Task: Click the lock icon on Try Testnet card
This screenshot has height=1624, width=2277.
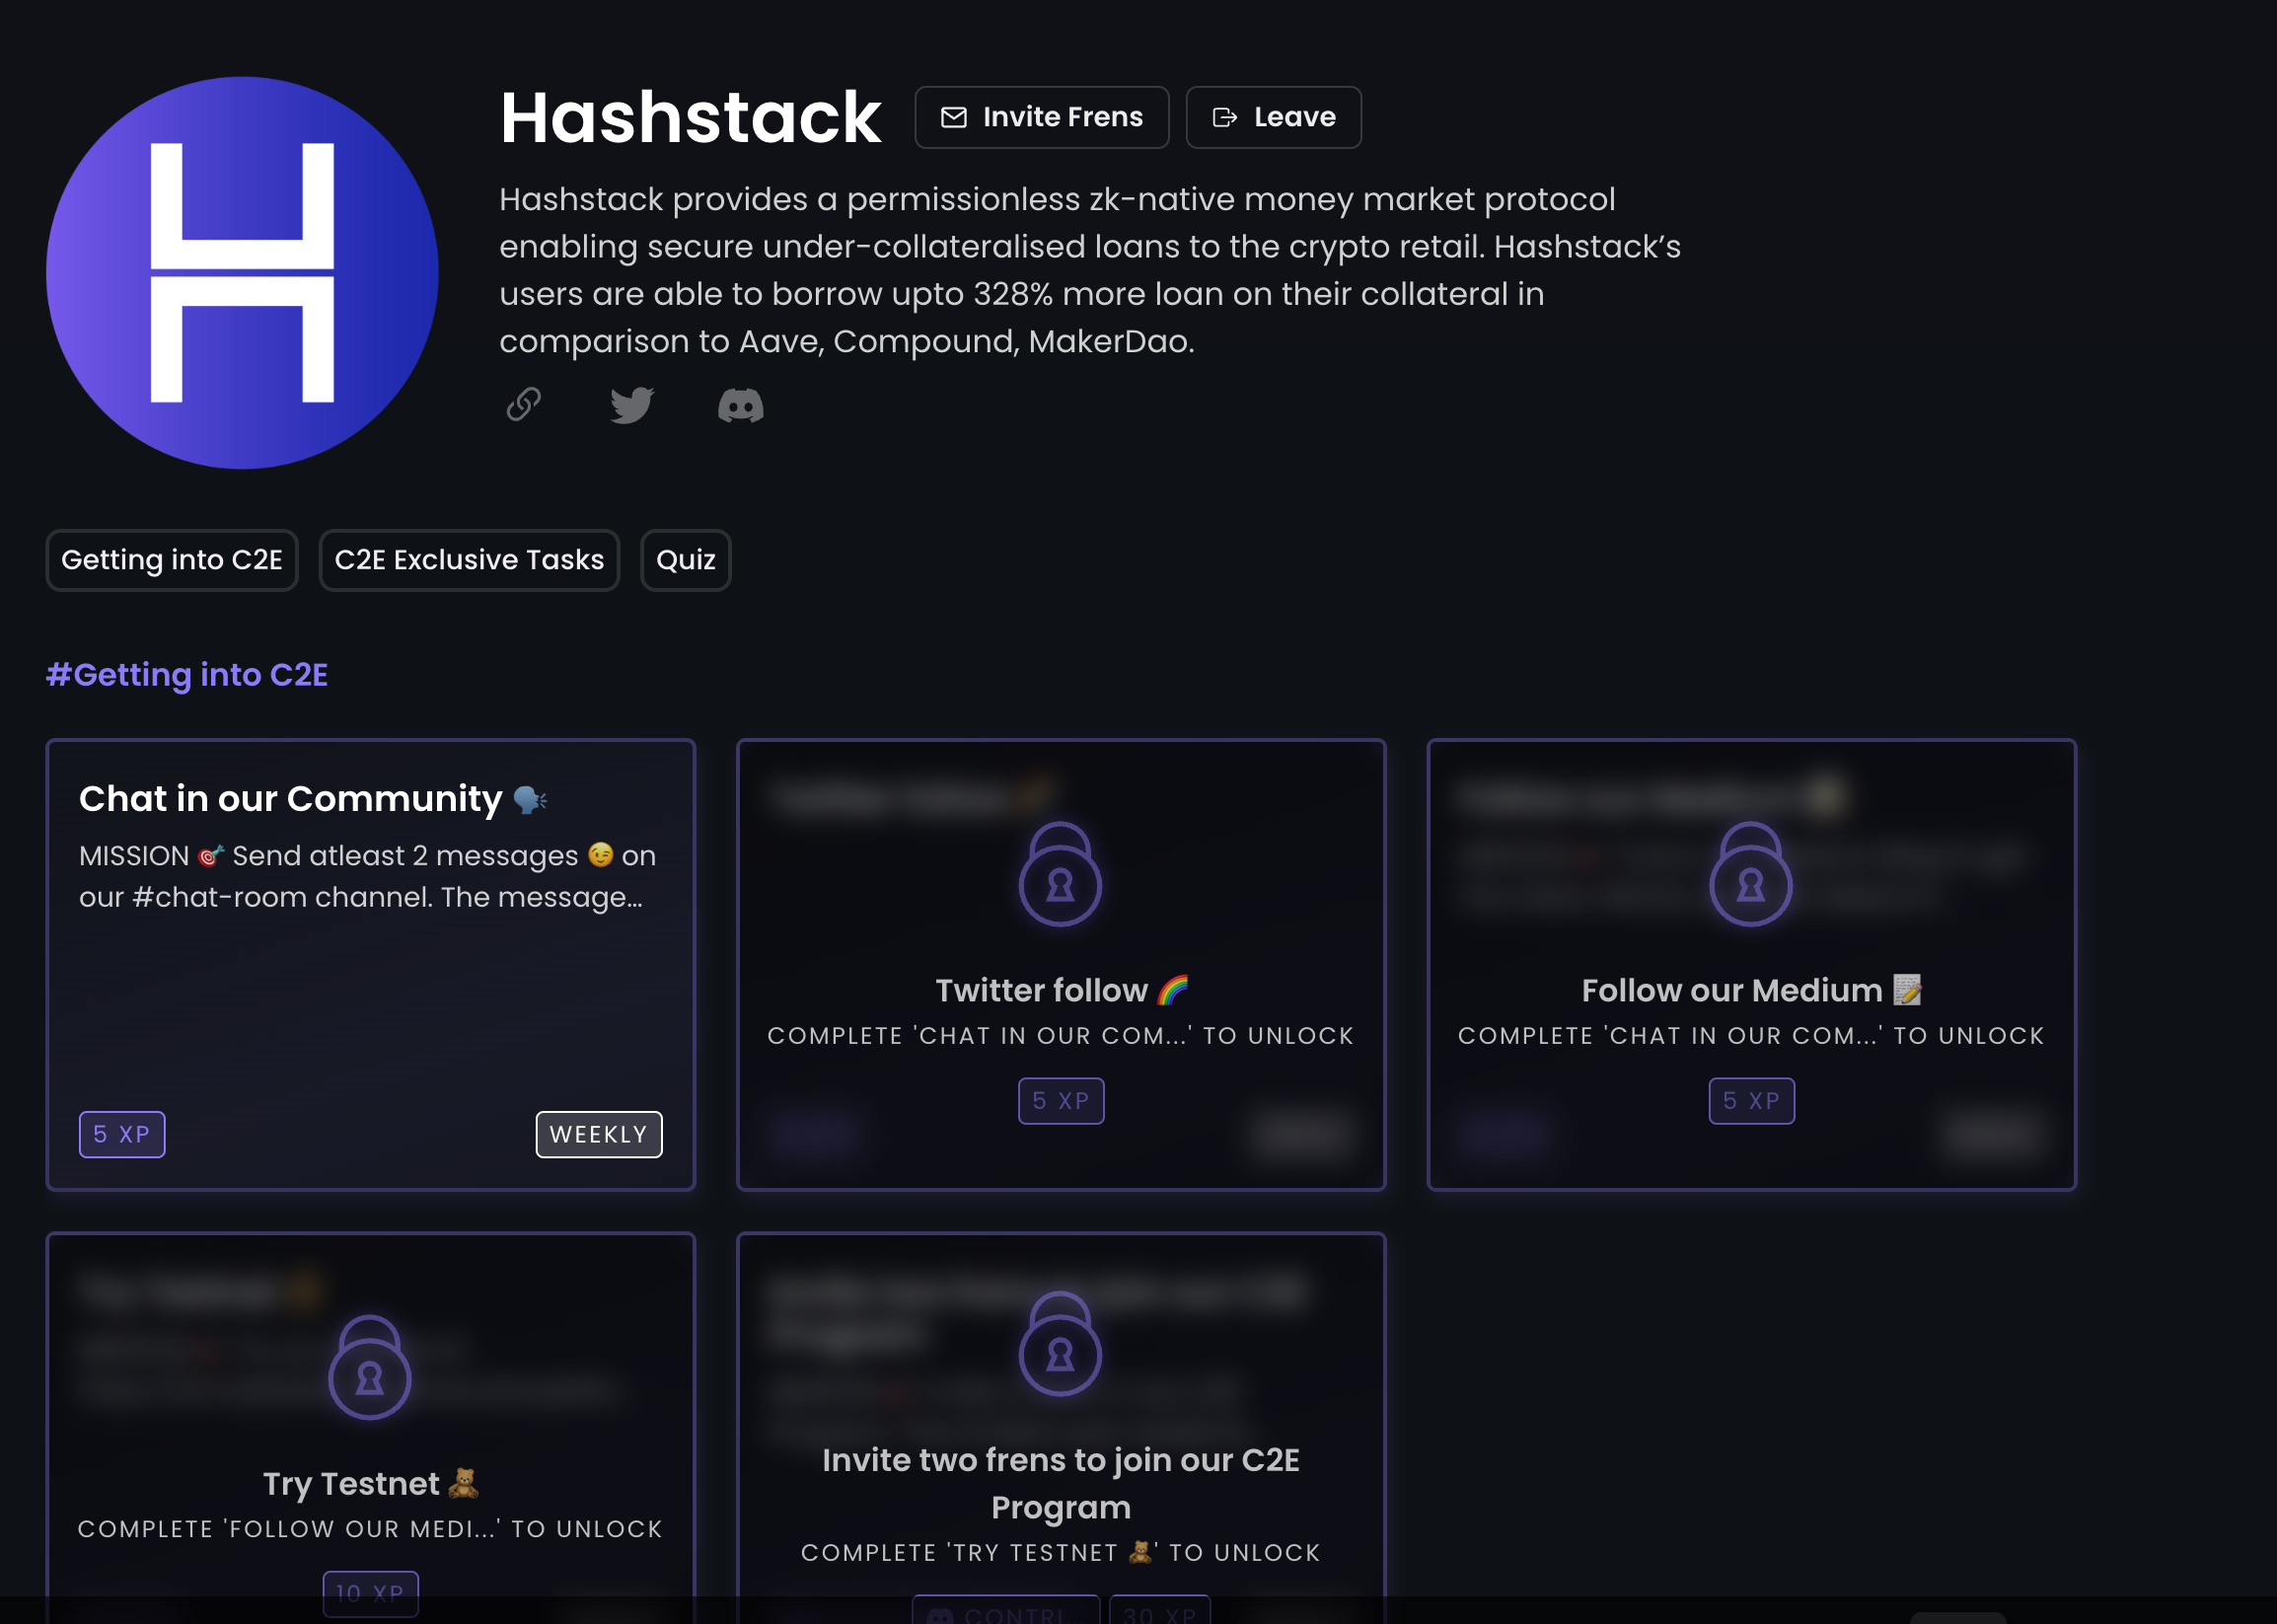Action: (369, 1368)
